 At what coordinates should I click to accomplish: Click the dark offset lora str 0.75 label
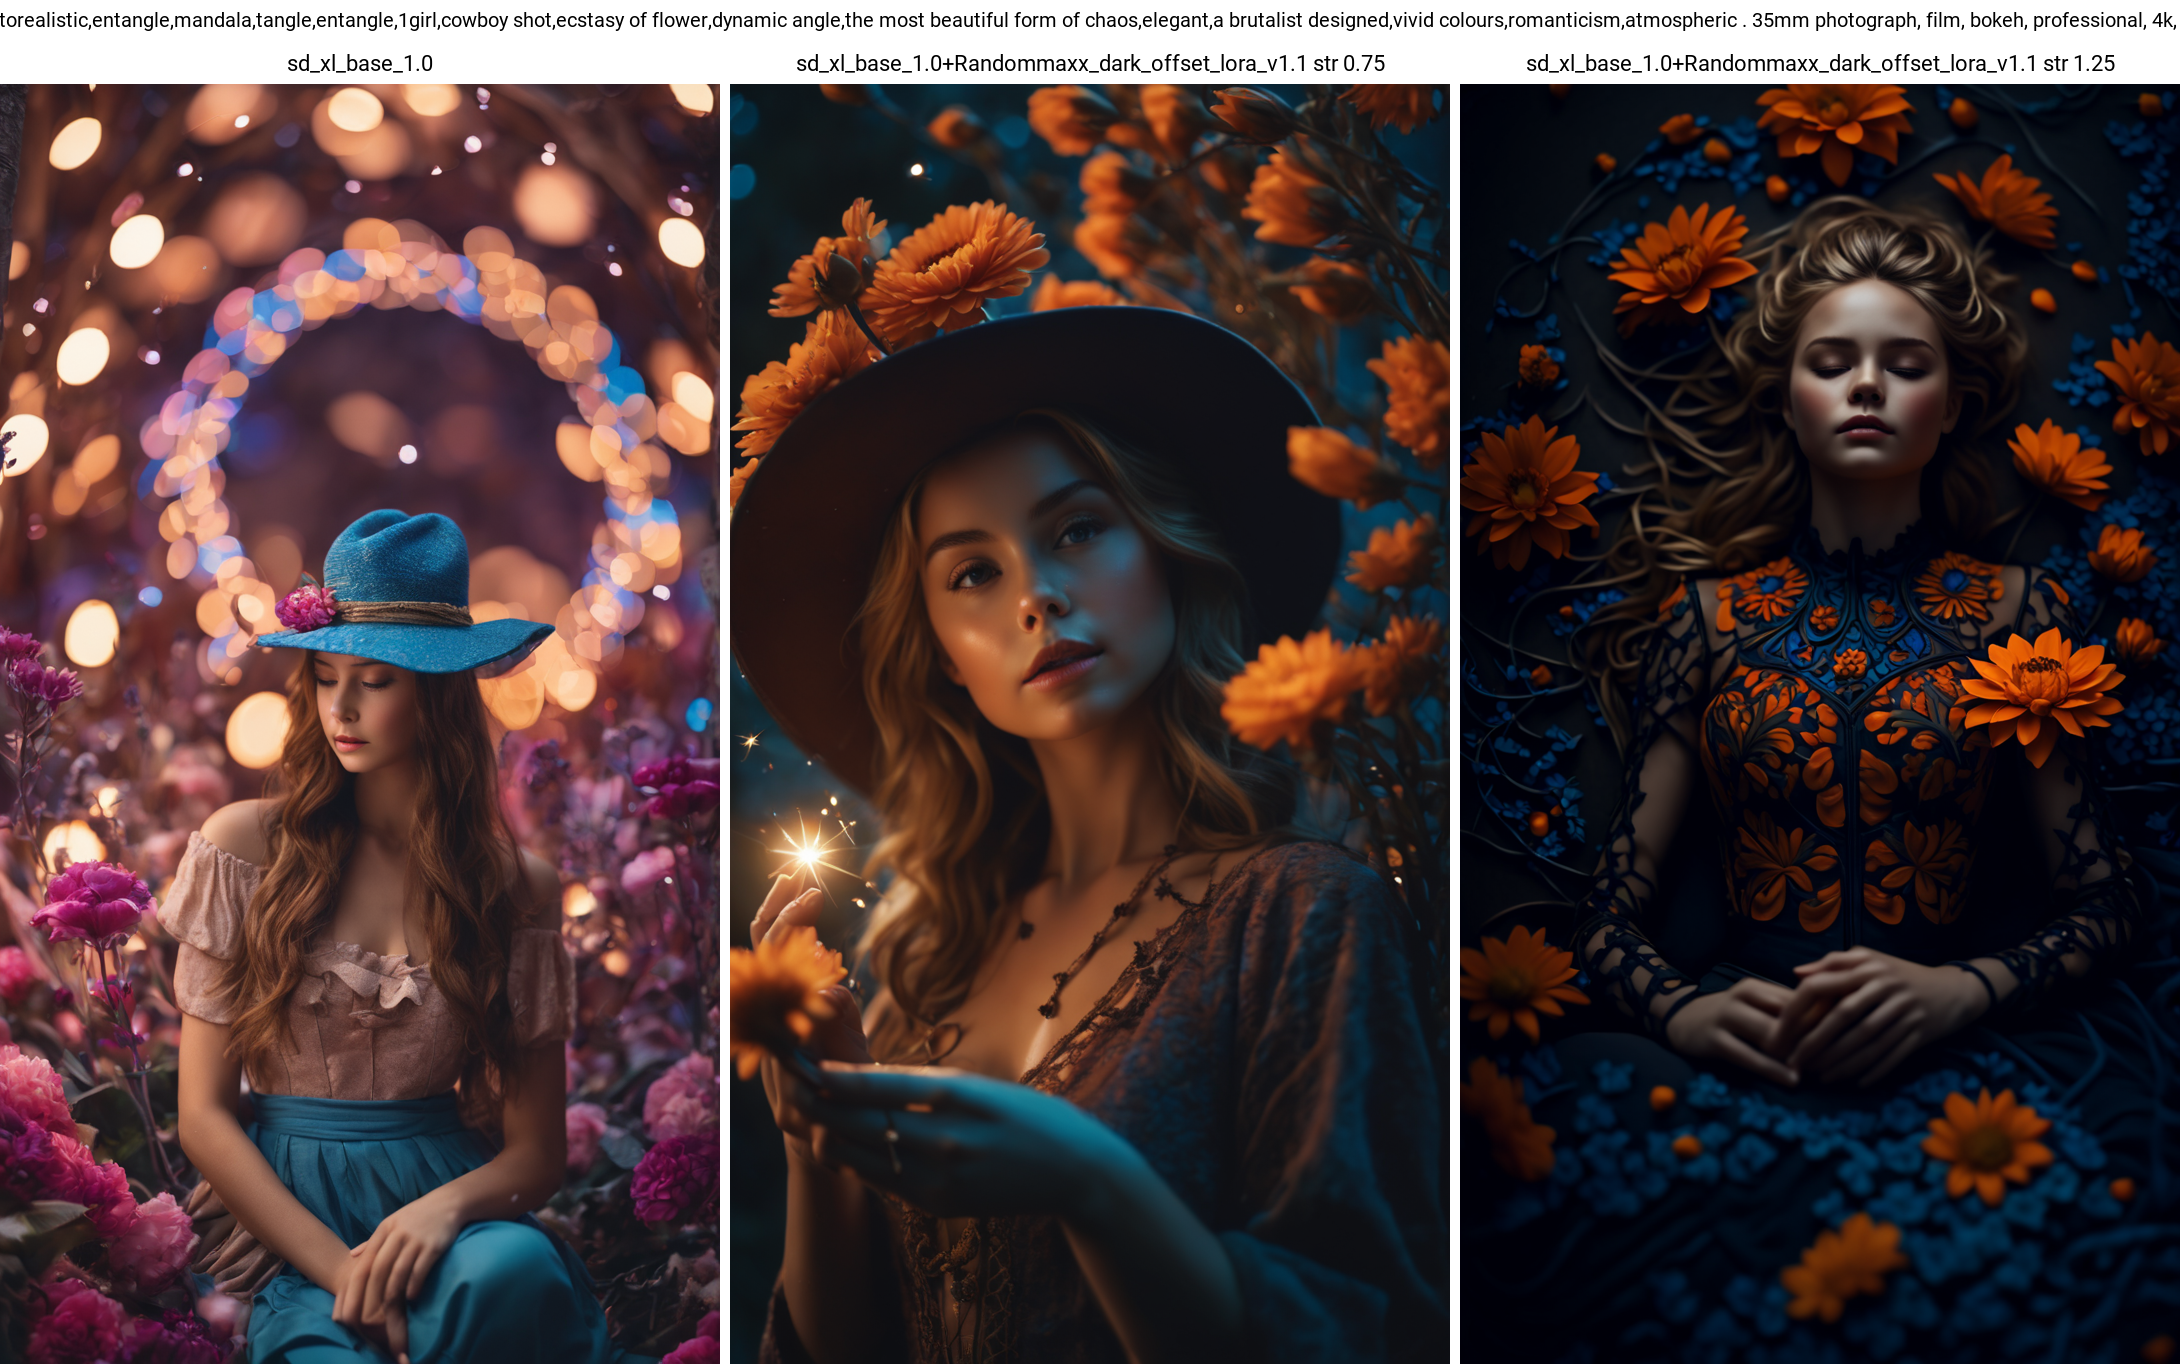1090,63
